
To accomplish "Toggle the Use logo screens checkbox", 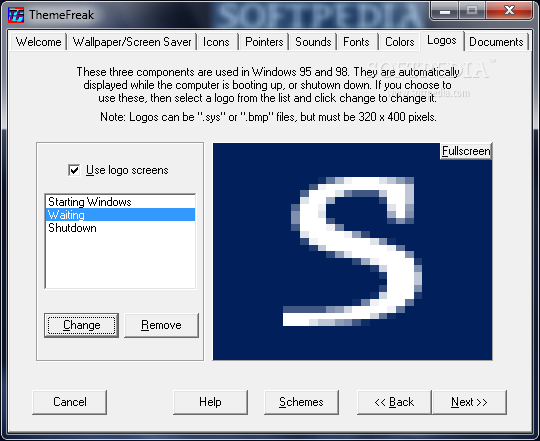I will point(74,170).
